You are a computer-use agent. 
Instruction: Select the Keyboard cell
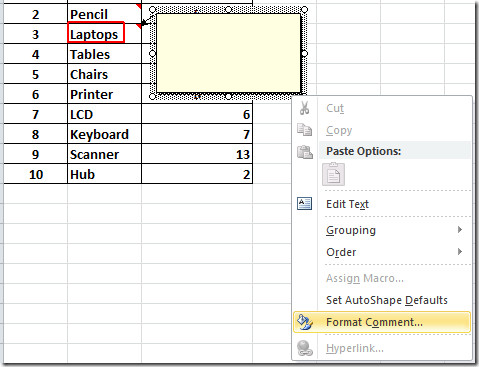[105, 134]
